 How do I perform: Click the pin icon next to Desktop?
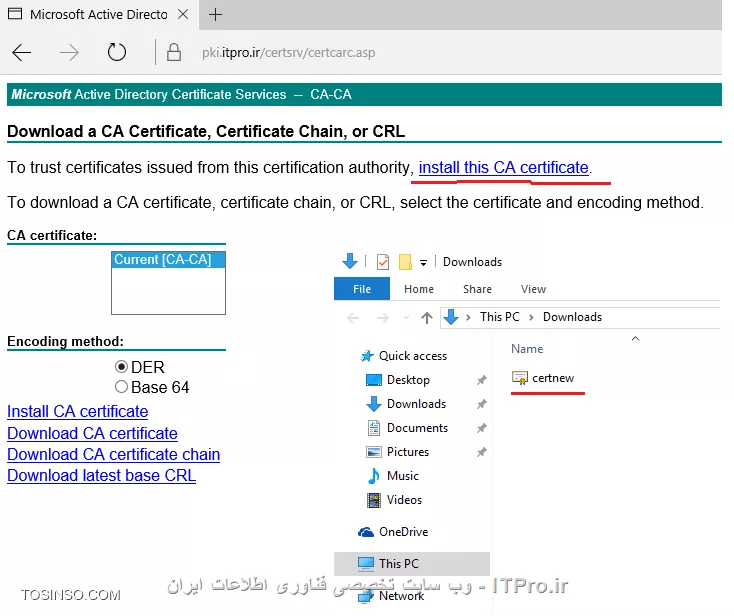pos(481,380)
